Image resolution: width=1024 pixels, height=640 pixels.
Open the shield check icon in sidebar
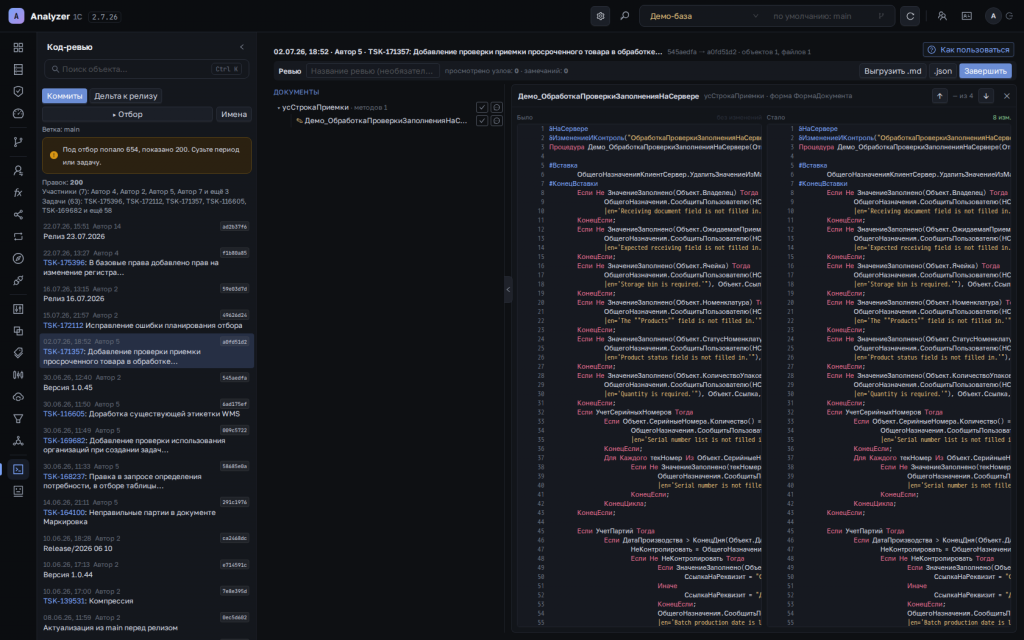point(18,91)
